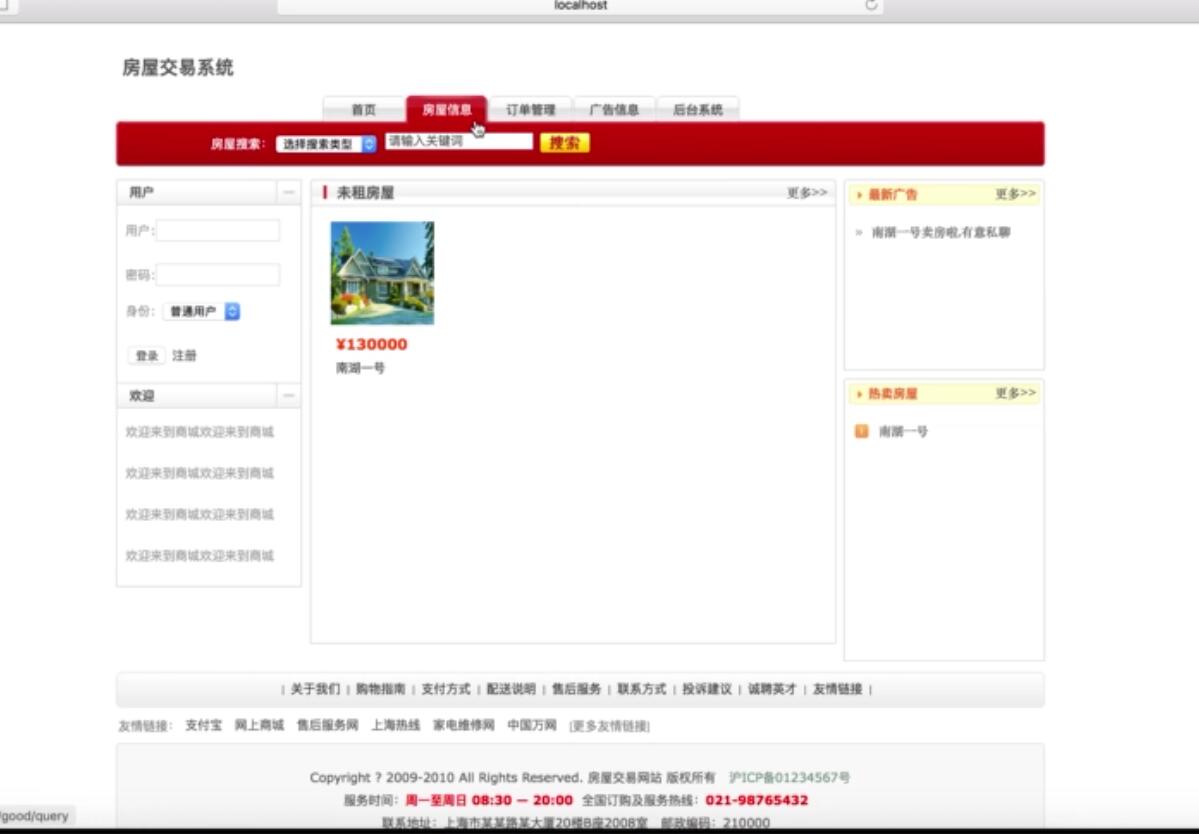Click the browser reload icon
Viewport: 1199px width, 834px height.
[x=870, y=5]
